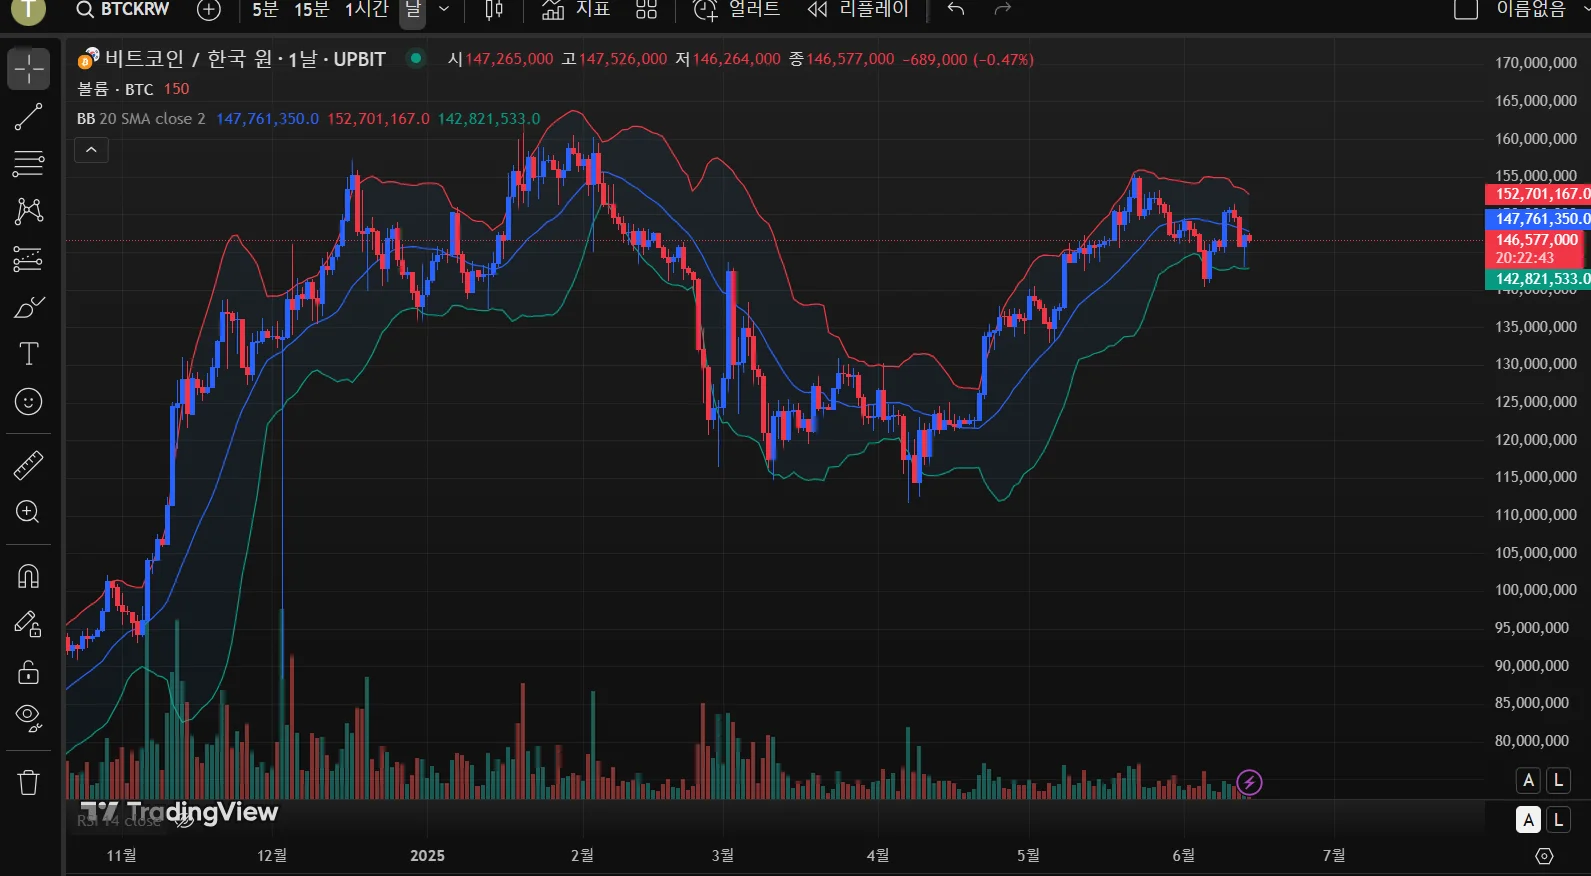The height and width of the screenshot is (876, 1591).
Task: Open the 지표 indicators button
Action: click(576, 10)
